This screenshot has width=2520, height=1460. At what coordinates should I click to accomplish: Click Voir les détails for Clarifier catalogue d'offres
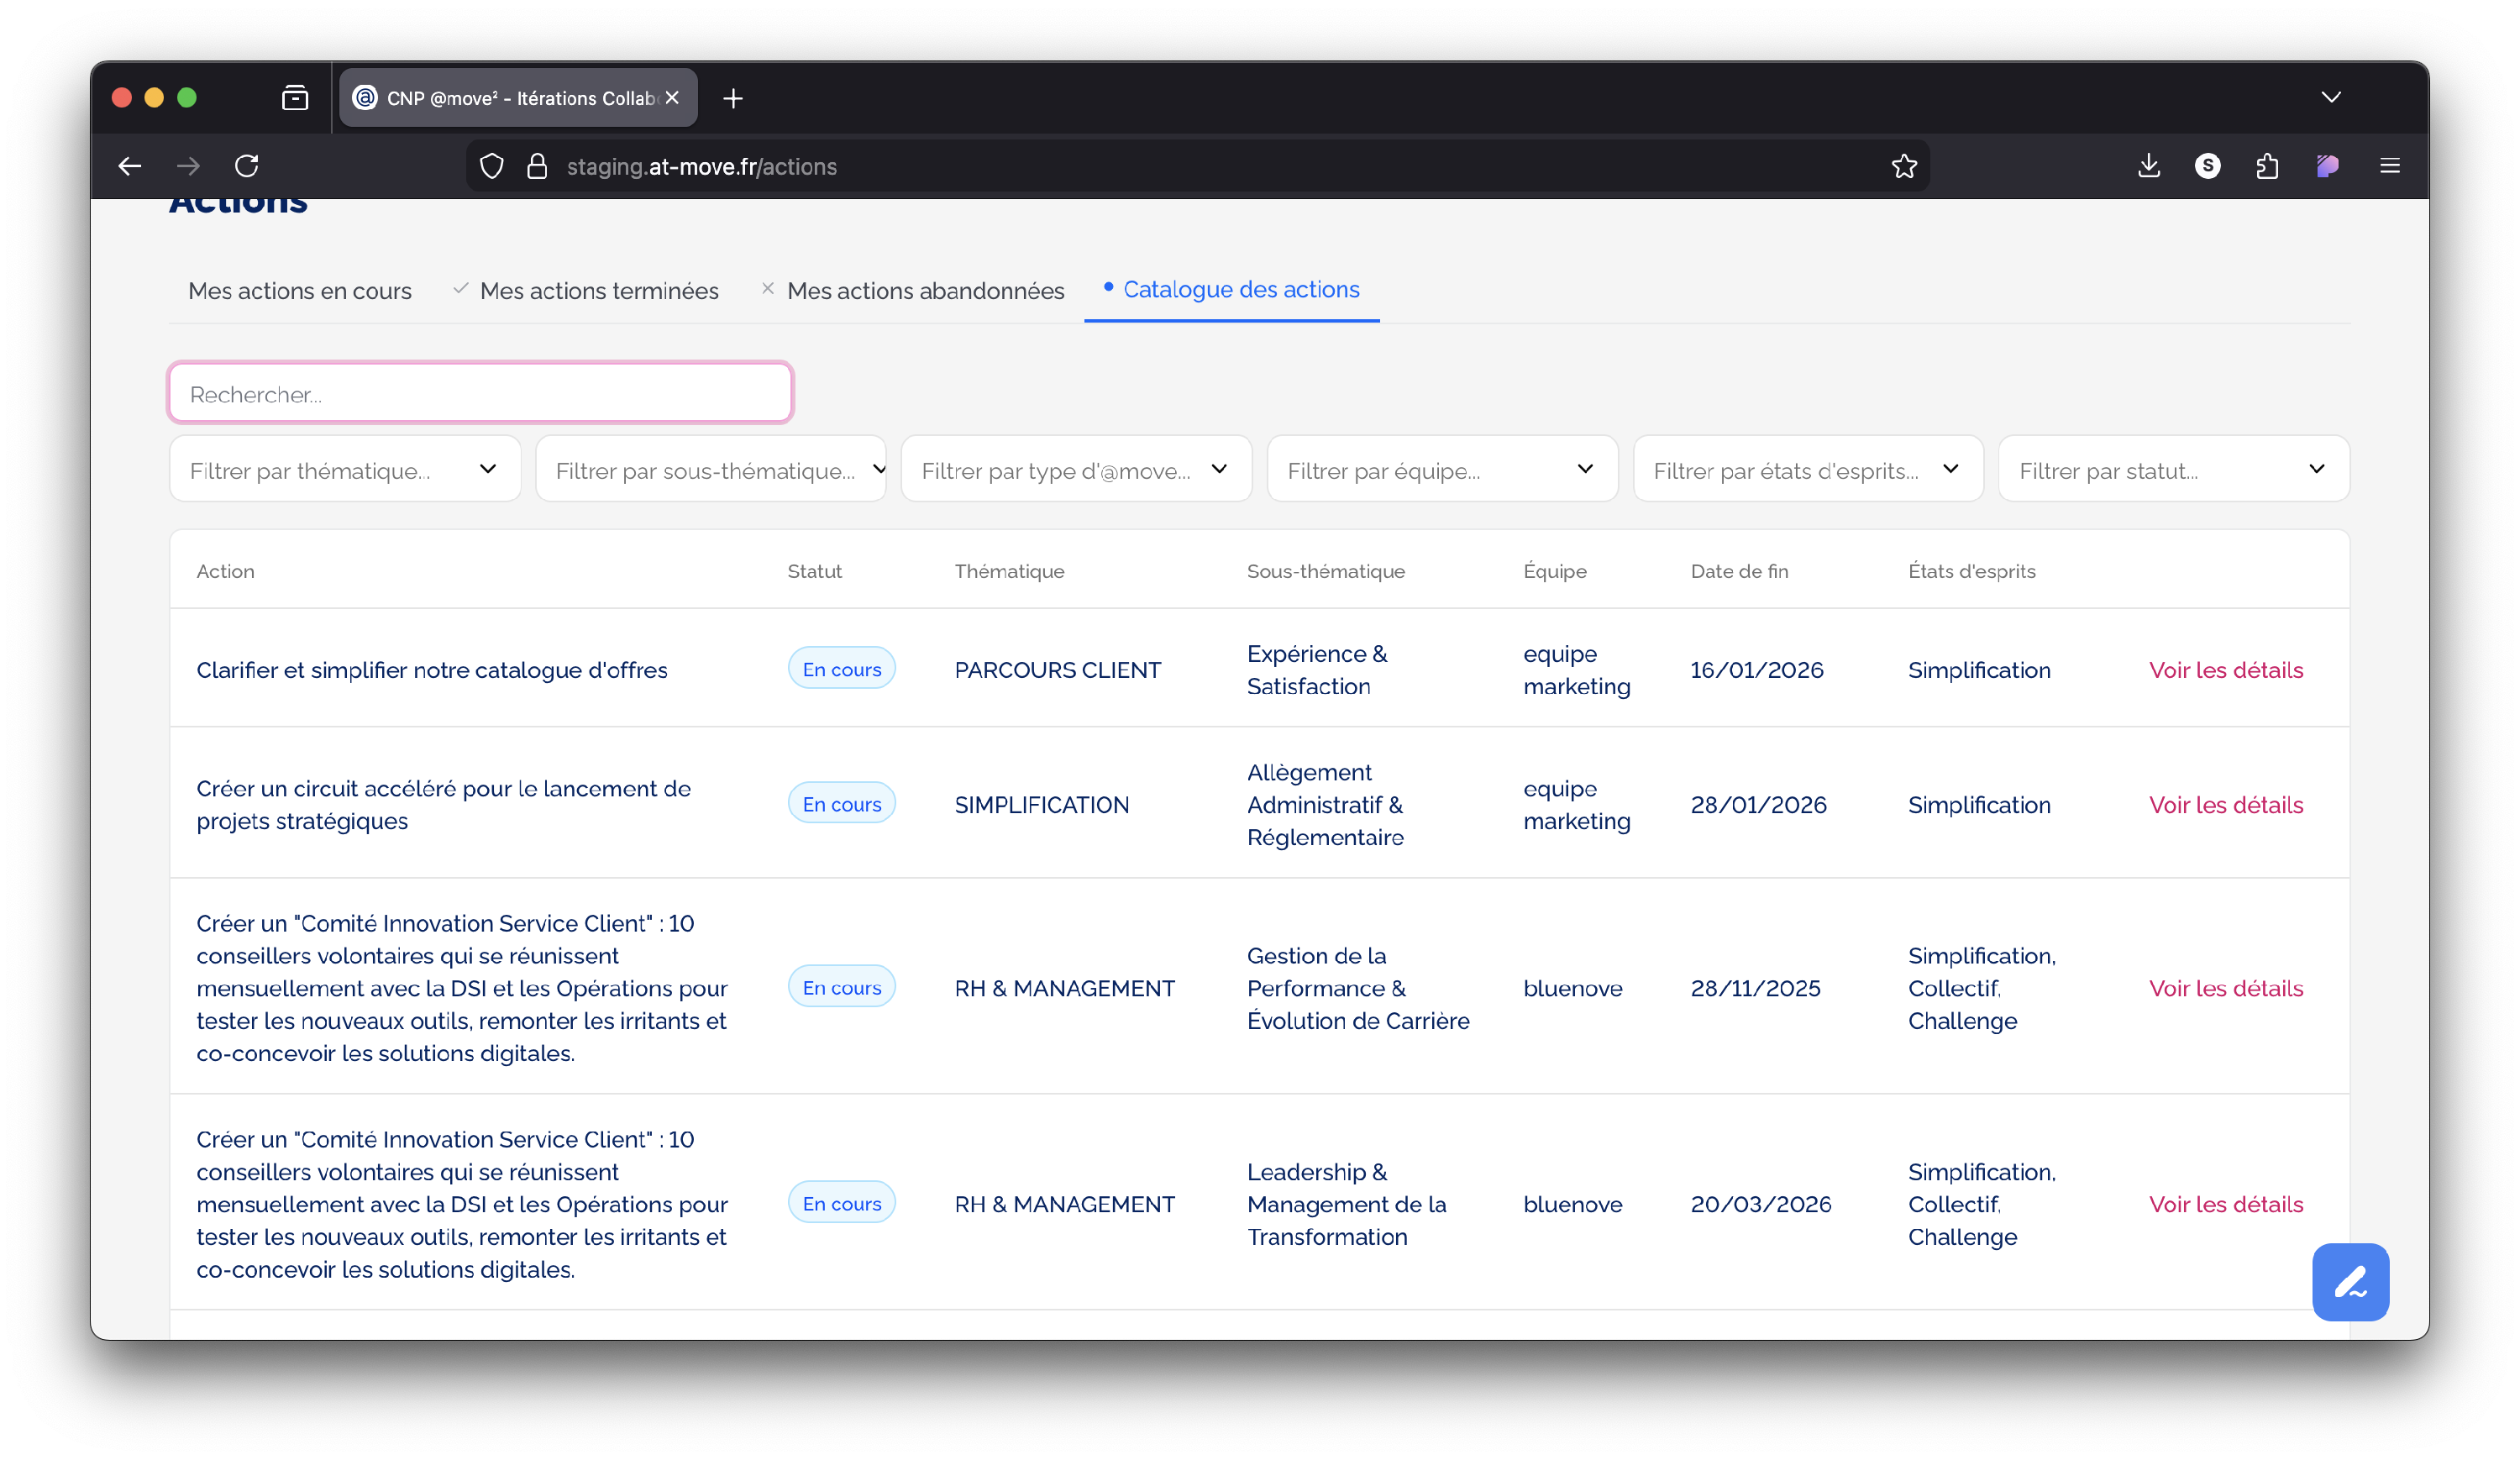pyautogui.click(x=2225, y=670)
